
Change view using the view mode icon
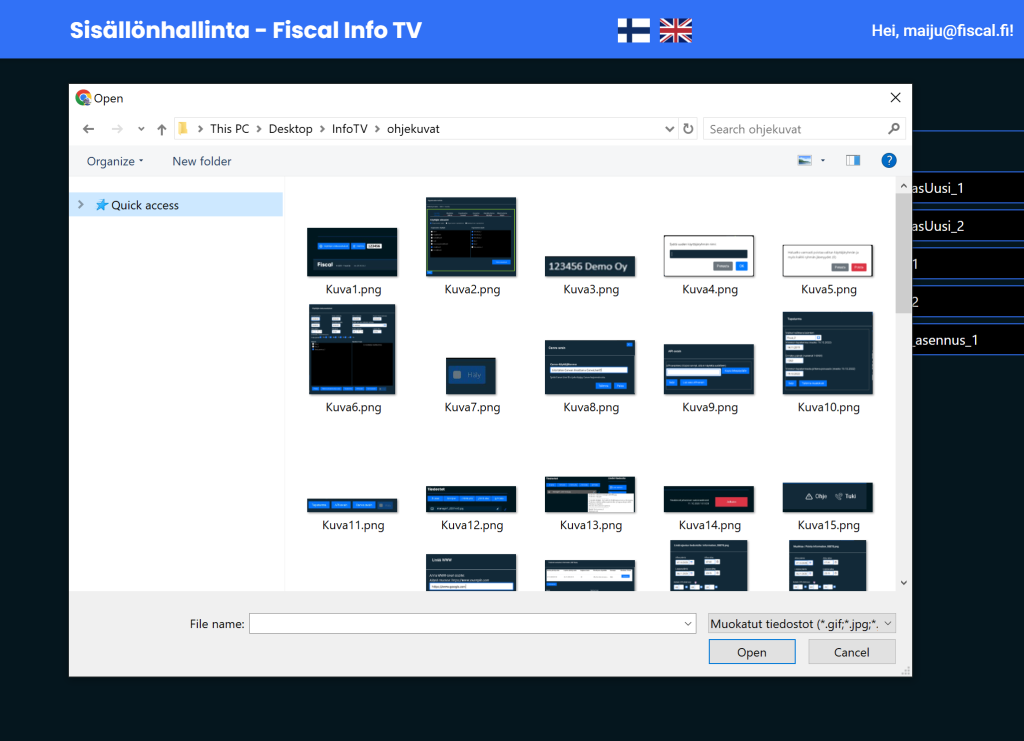pos(805,161)
